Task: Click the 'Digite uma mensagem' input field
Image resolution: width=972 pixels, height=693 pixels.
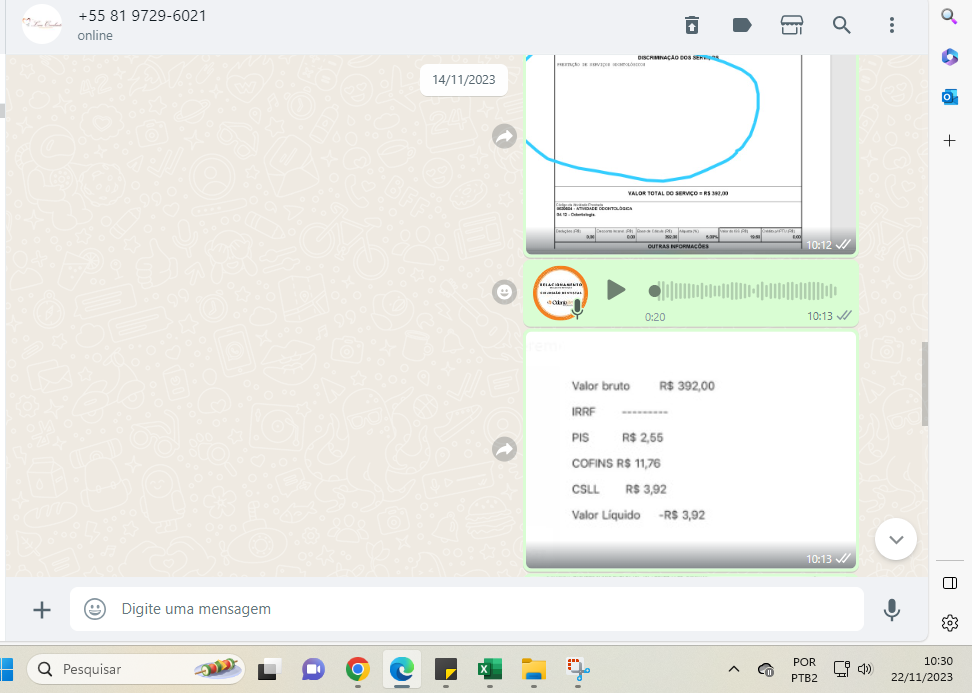Action: (x=480, y=609)
